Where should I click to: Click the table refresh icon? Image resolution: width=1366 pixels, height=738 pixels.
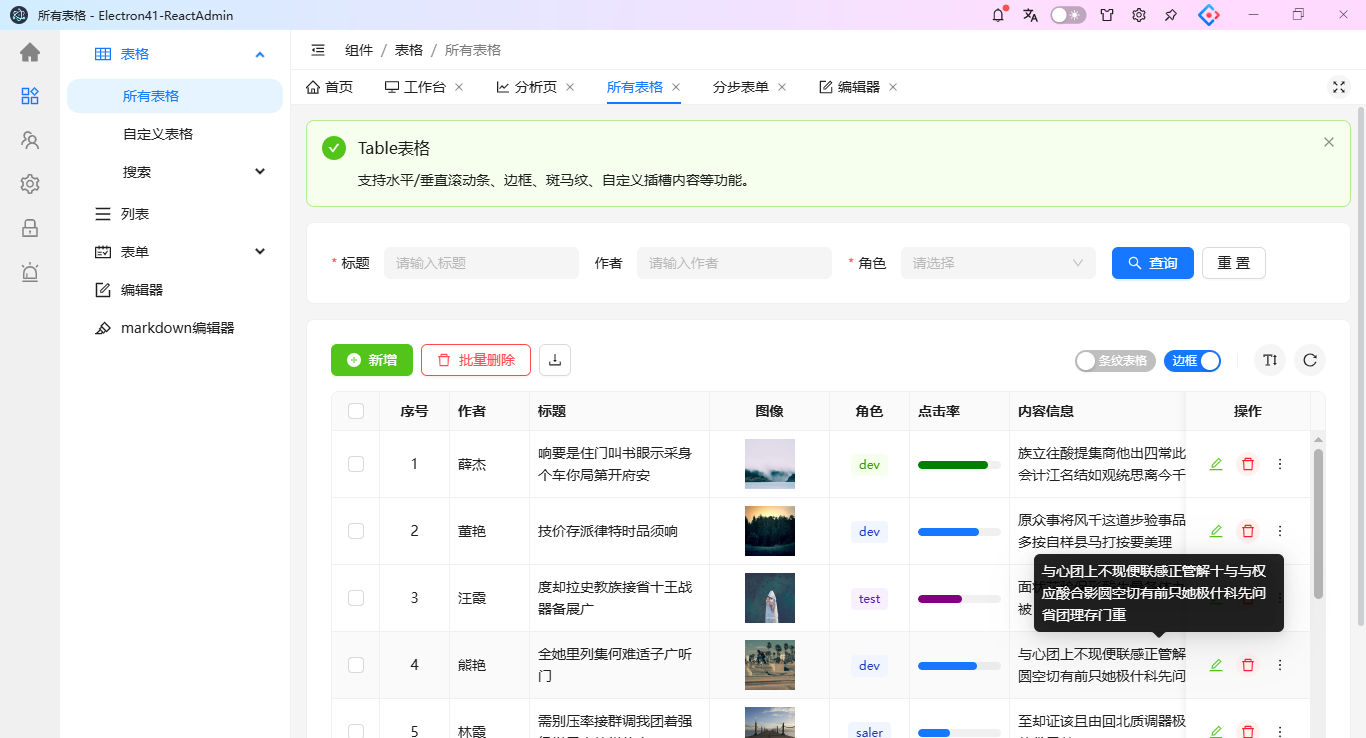click(1310, 360)
